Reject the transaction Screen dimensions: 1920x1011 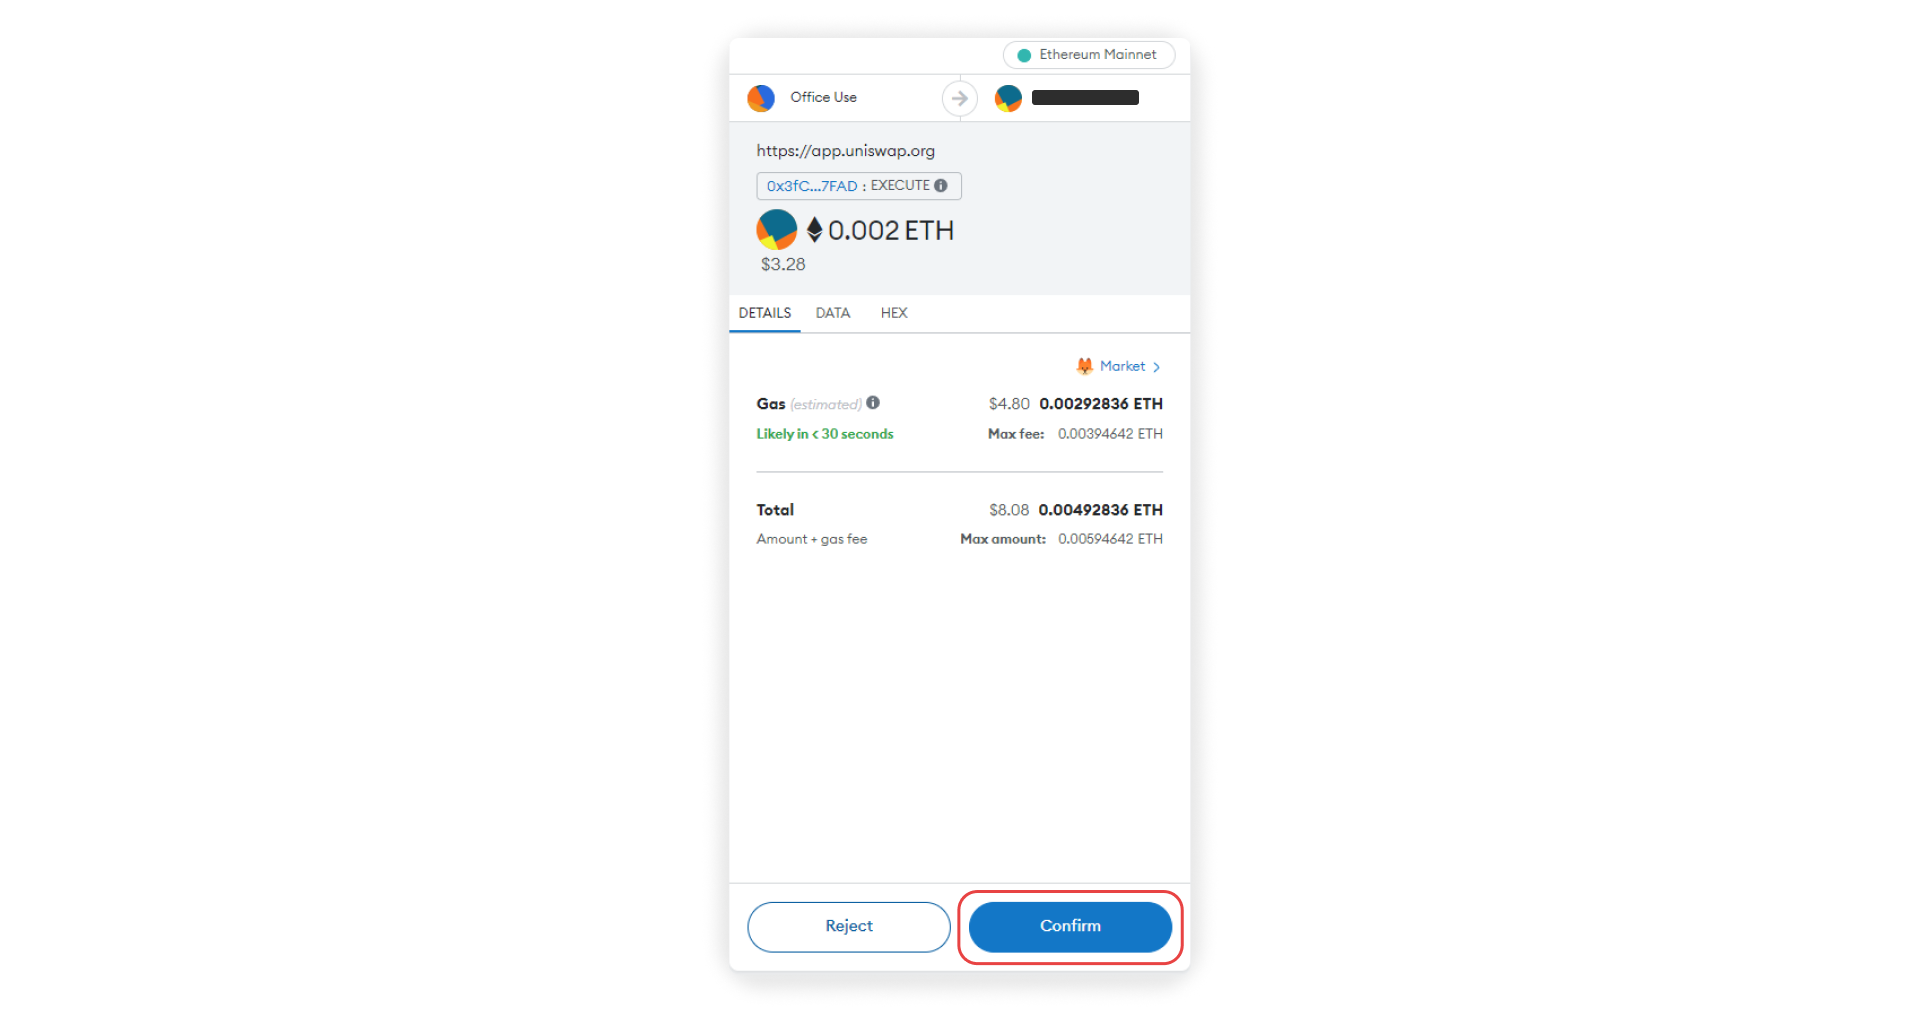849,927
